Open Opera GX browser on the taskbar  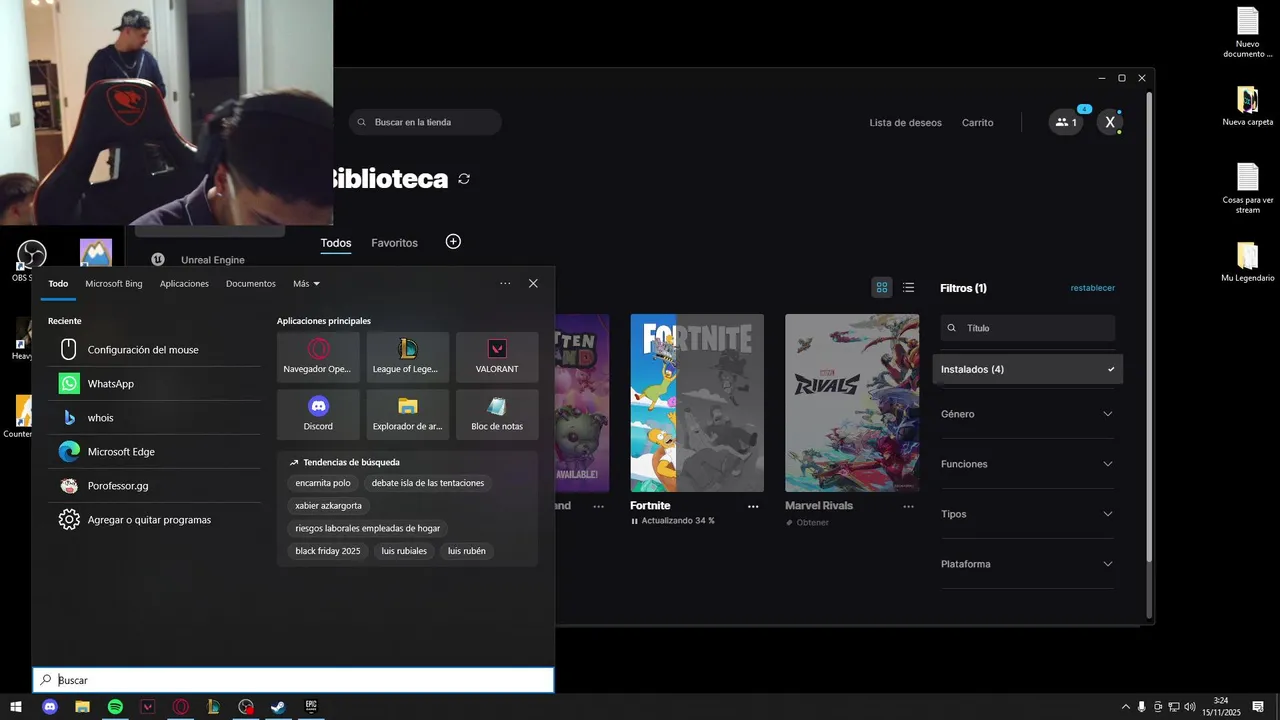point(181,707)
